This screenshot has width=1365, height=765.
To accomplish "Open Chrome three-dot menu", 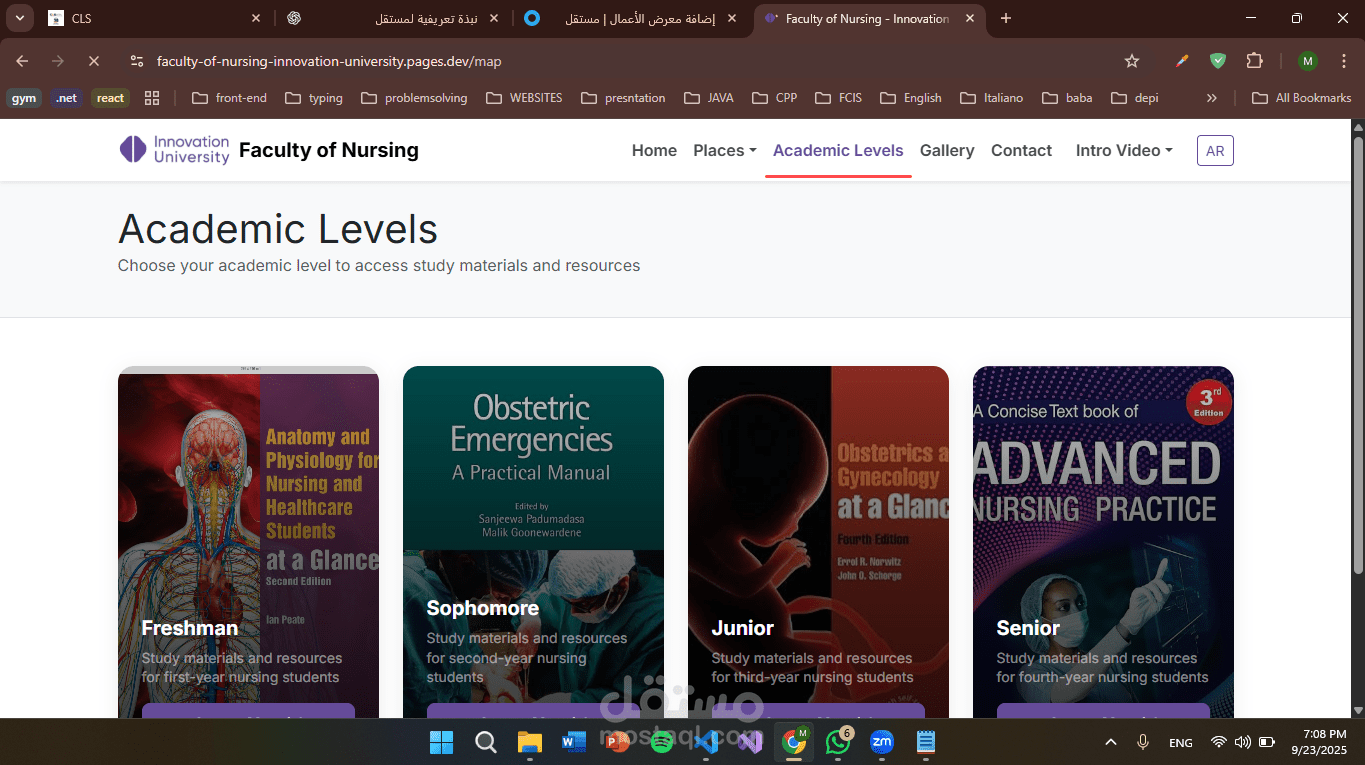I will tap(1343, 61).
